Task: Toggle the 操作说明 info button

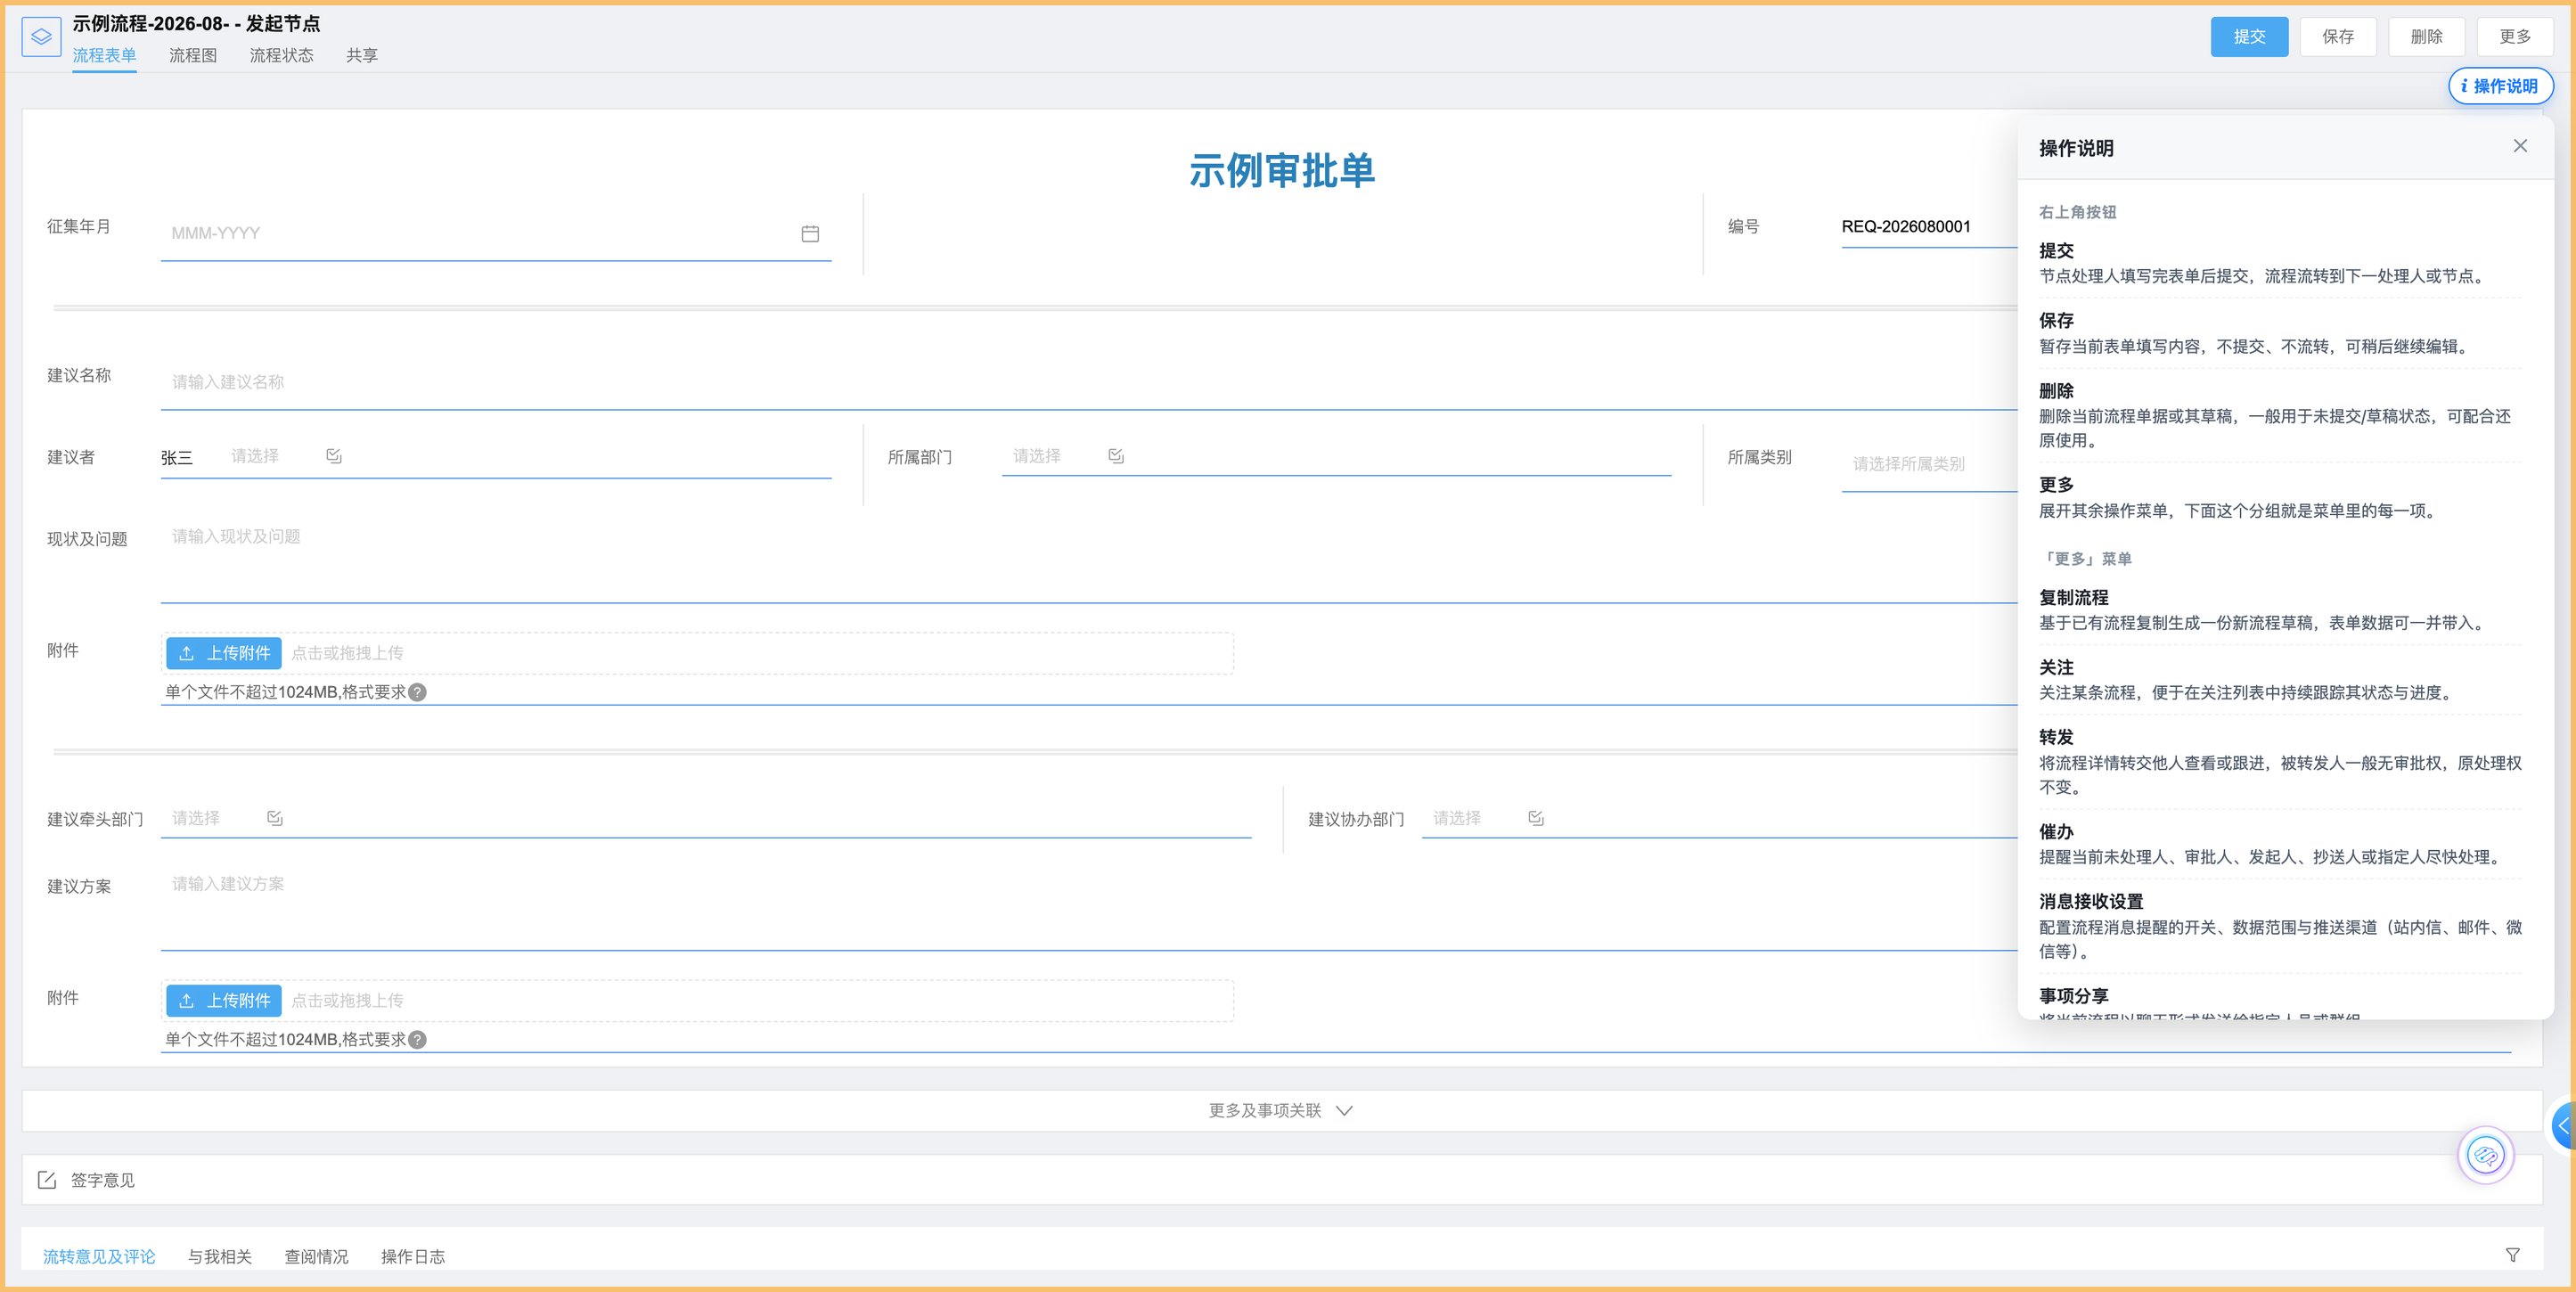Action: click(2500, 86)
